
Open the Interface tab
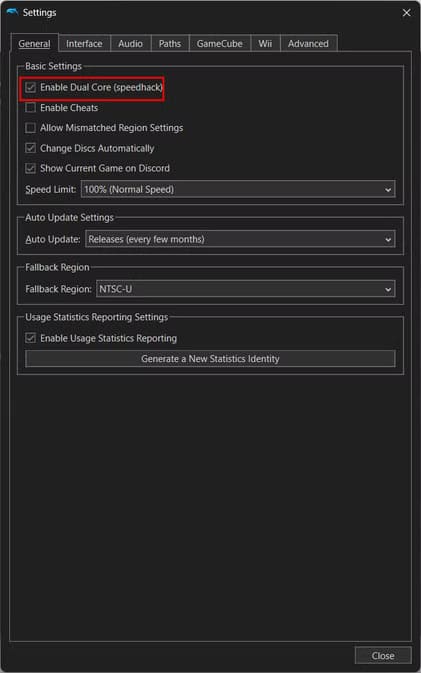click(84, 43)
